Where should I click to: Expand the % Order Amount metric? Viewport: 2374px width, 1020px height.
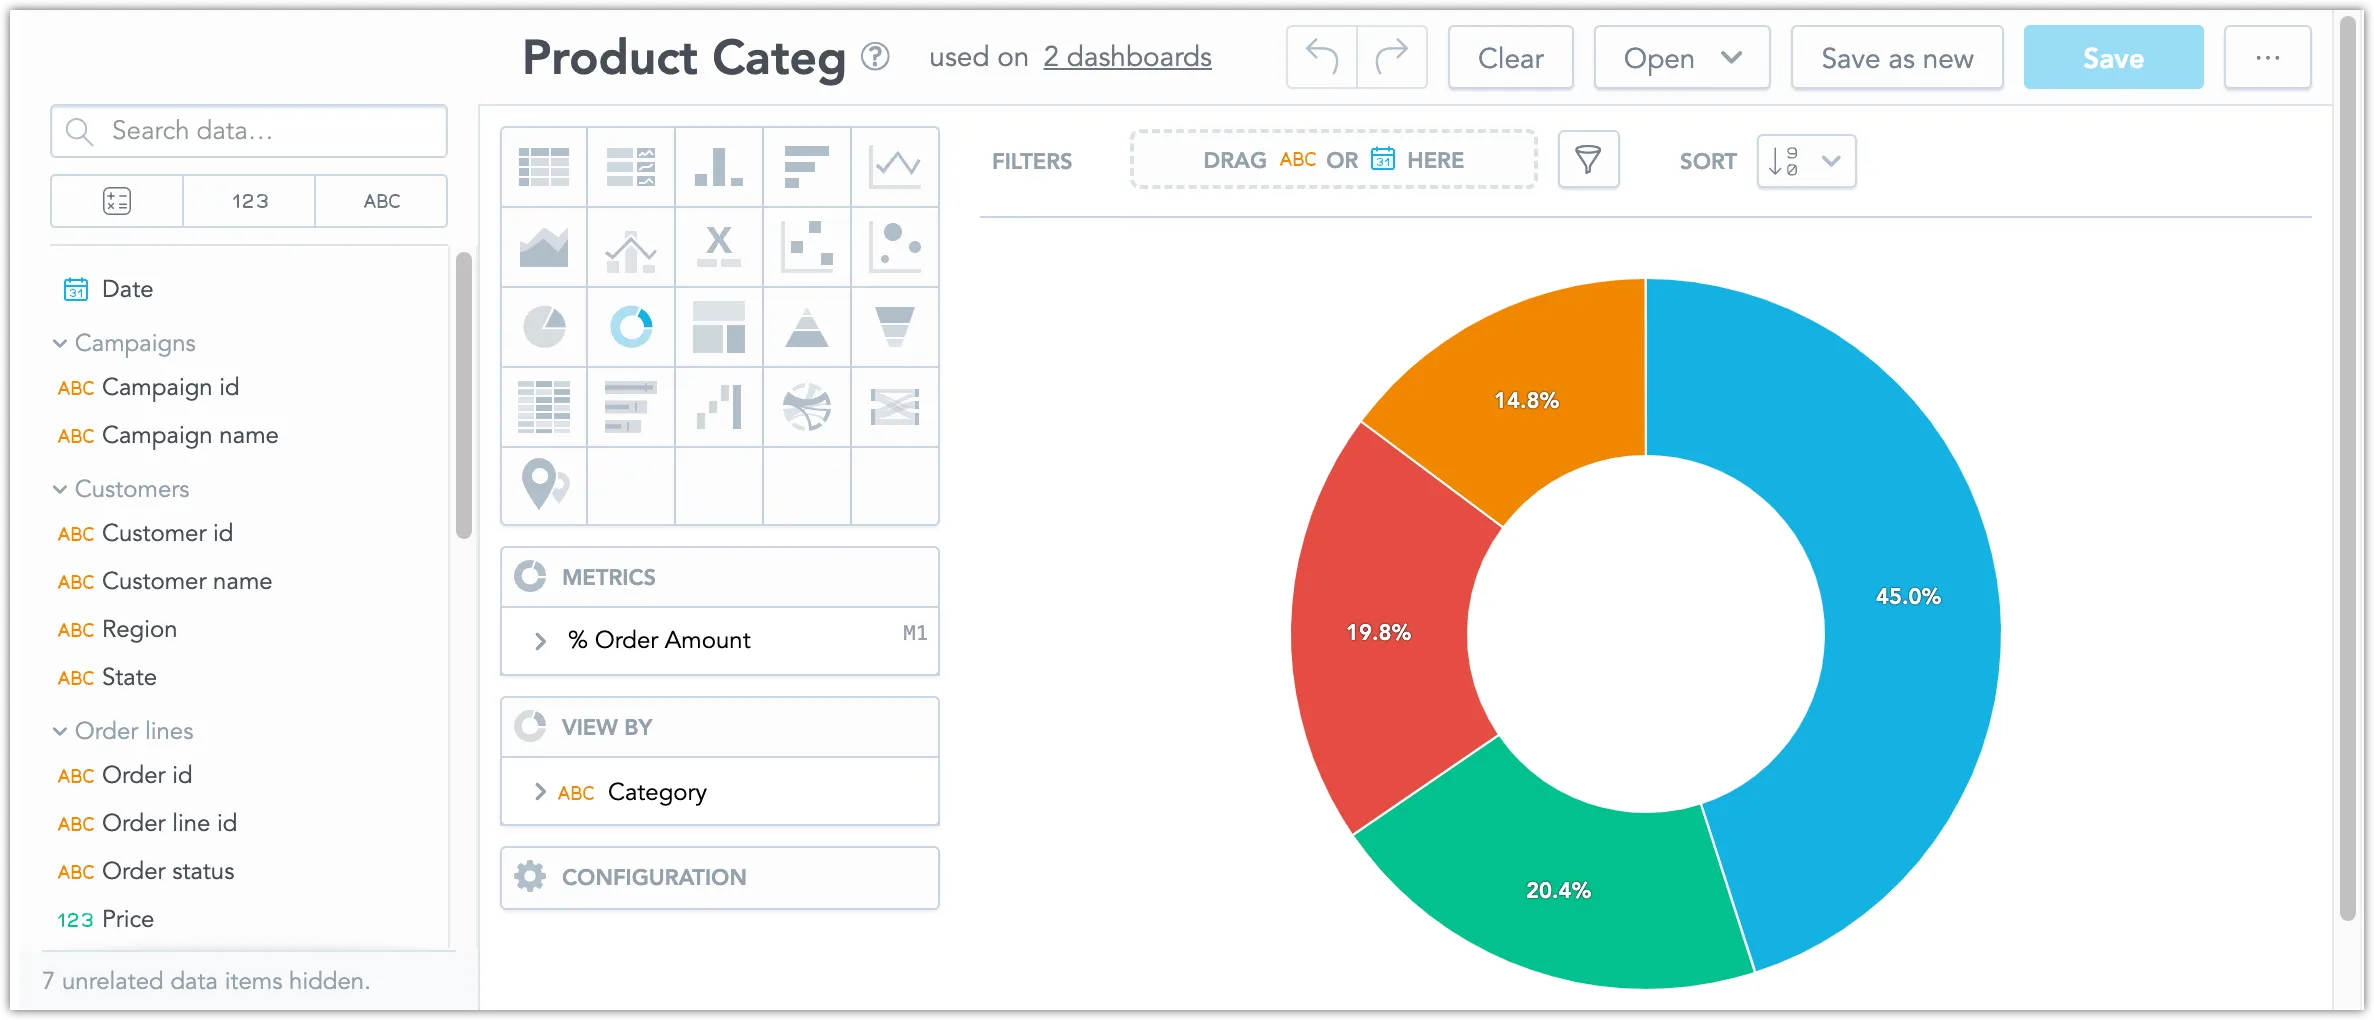pos(541,640)
